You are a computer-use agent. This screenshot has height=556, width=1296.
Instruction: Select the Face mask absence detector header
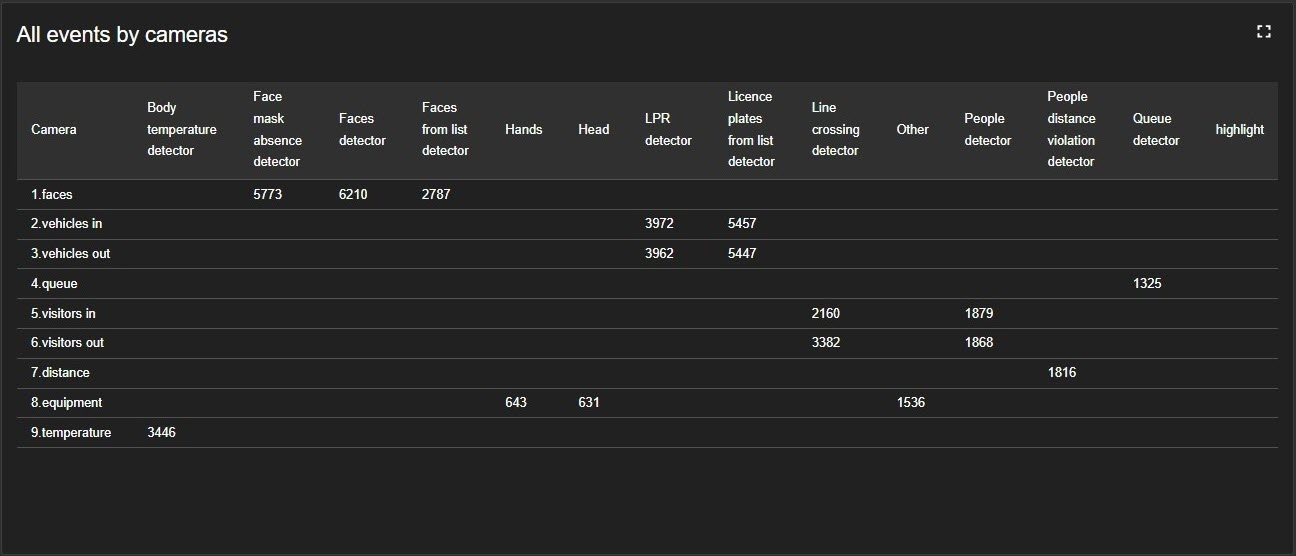point(277,130)
